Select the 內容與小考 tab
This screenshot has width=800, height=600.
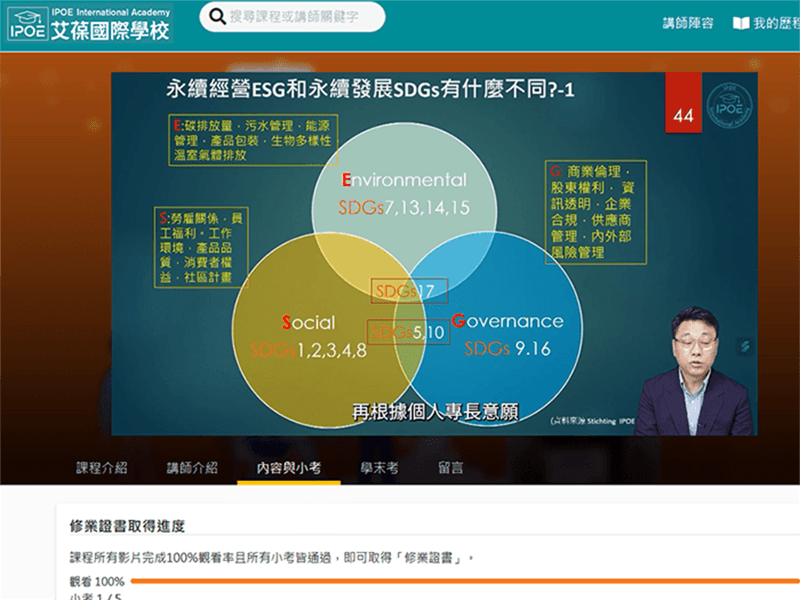tap(288, 468)
